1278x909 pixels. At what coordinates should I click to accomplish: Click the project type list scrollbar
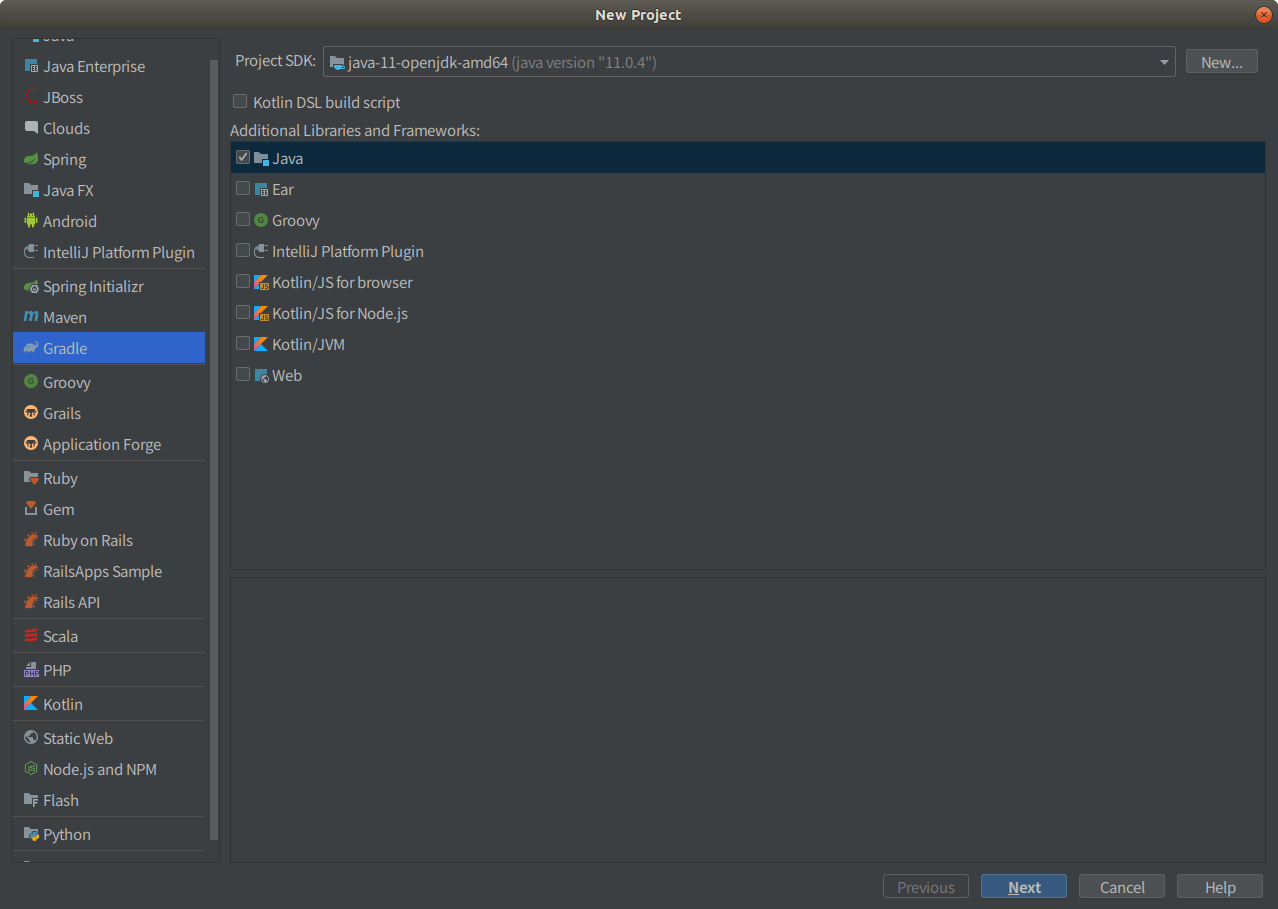[x=214, y=450]
